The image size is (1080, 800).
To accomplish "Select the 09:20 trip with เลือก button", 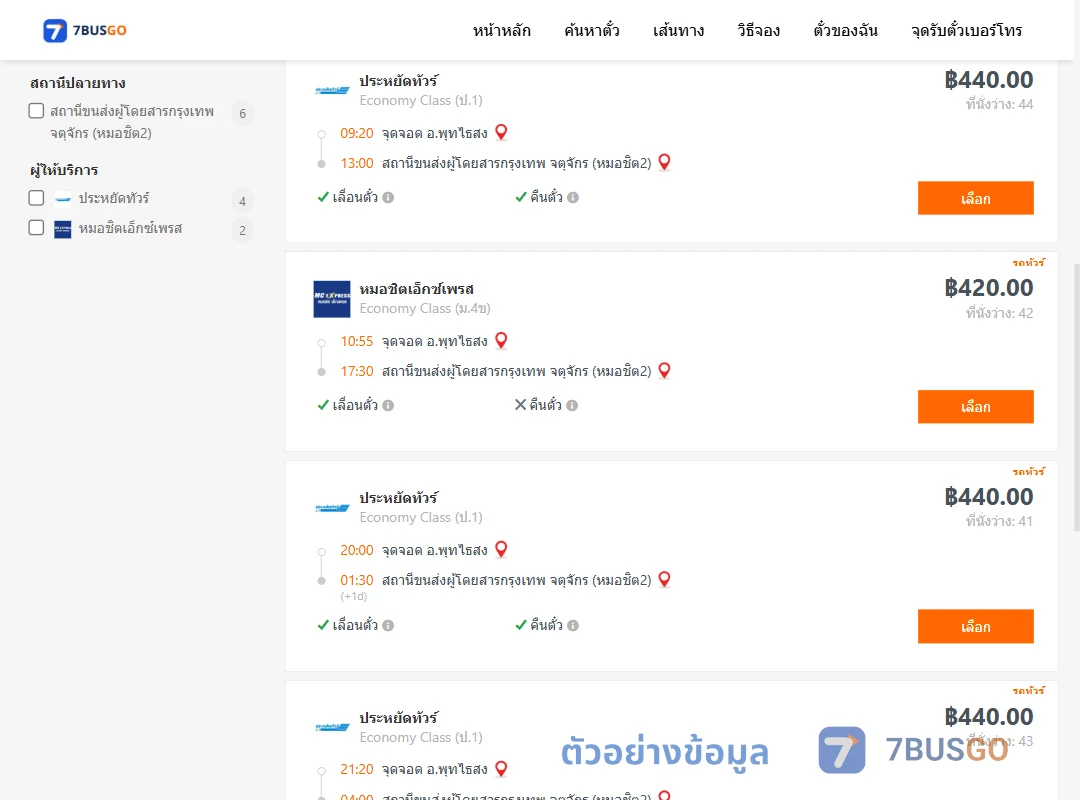I will click(x=975, y=198).
